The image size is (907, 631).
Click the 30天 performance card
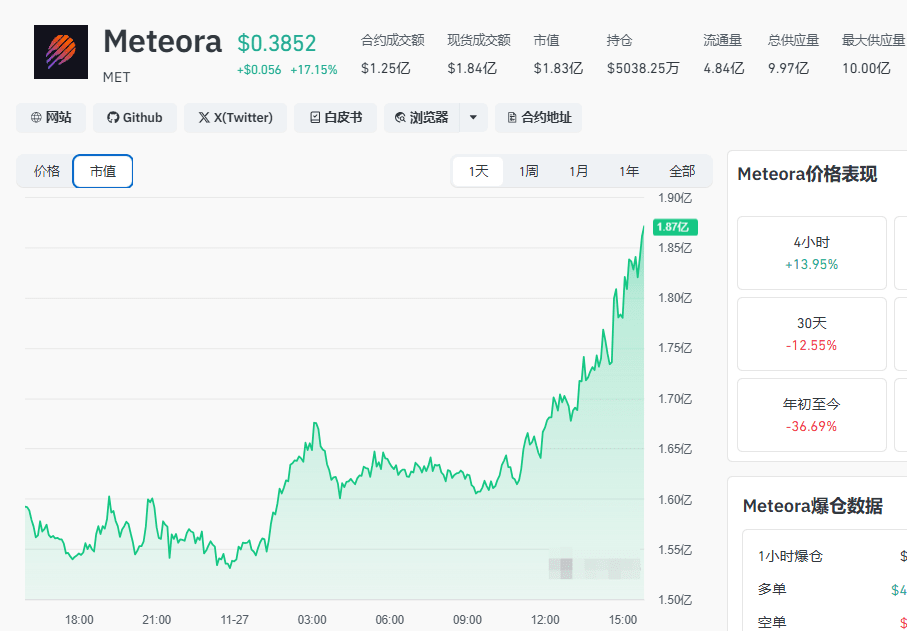(x=811, y=334)
